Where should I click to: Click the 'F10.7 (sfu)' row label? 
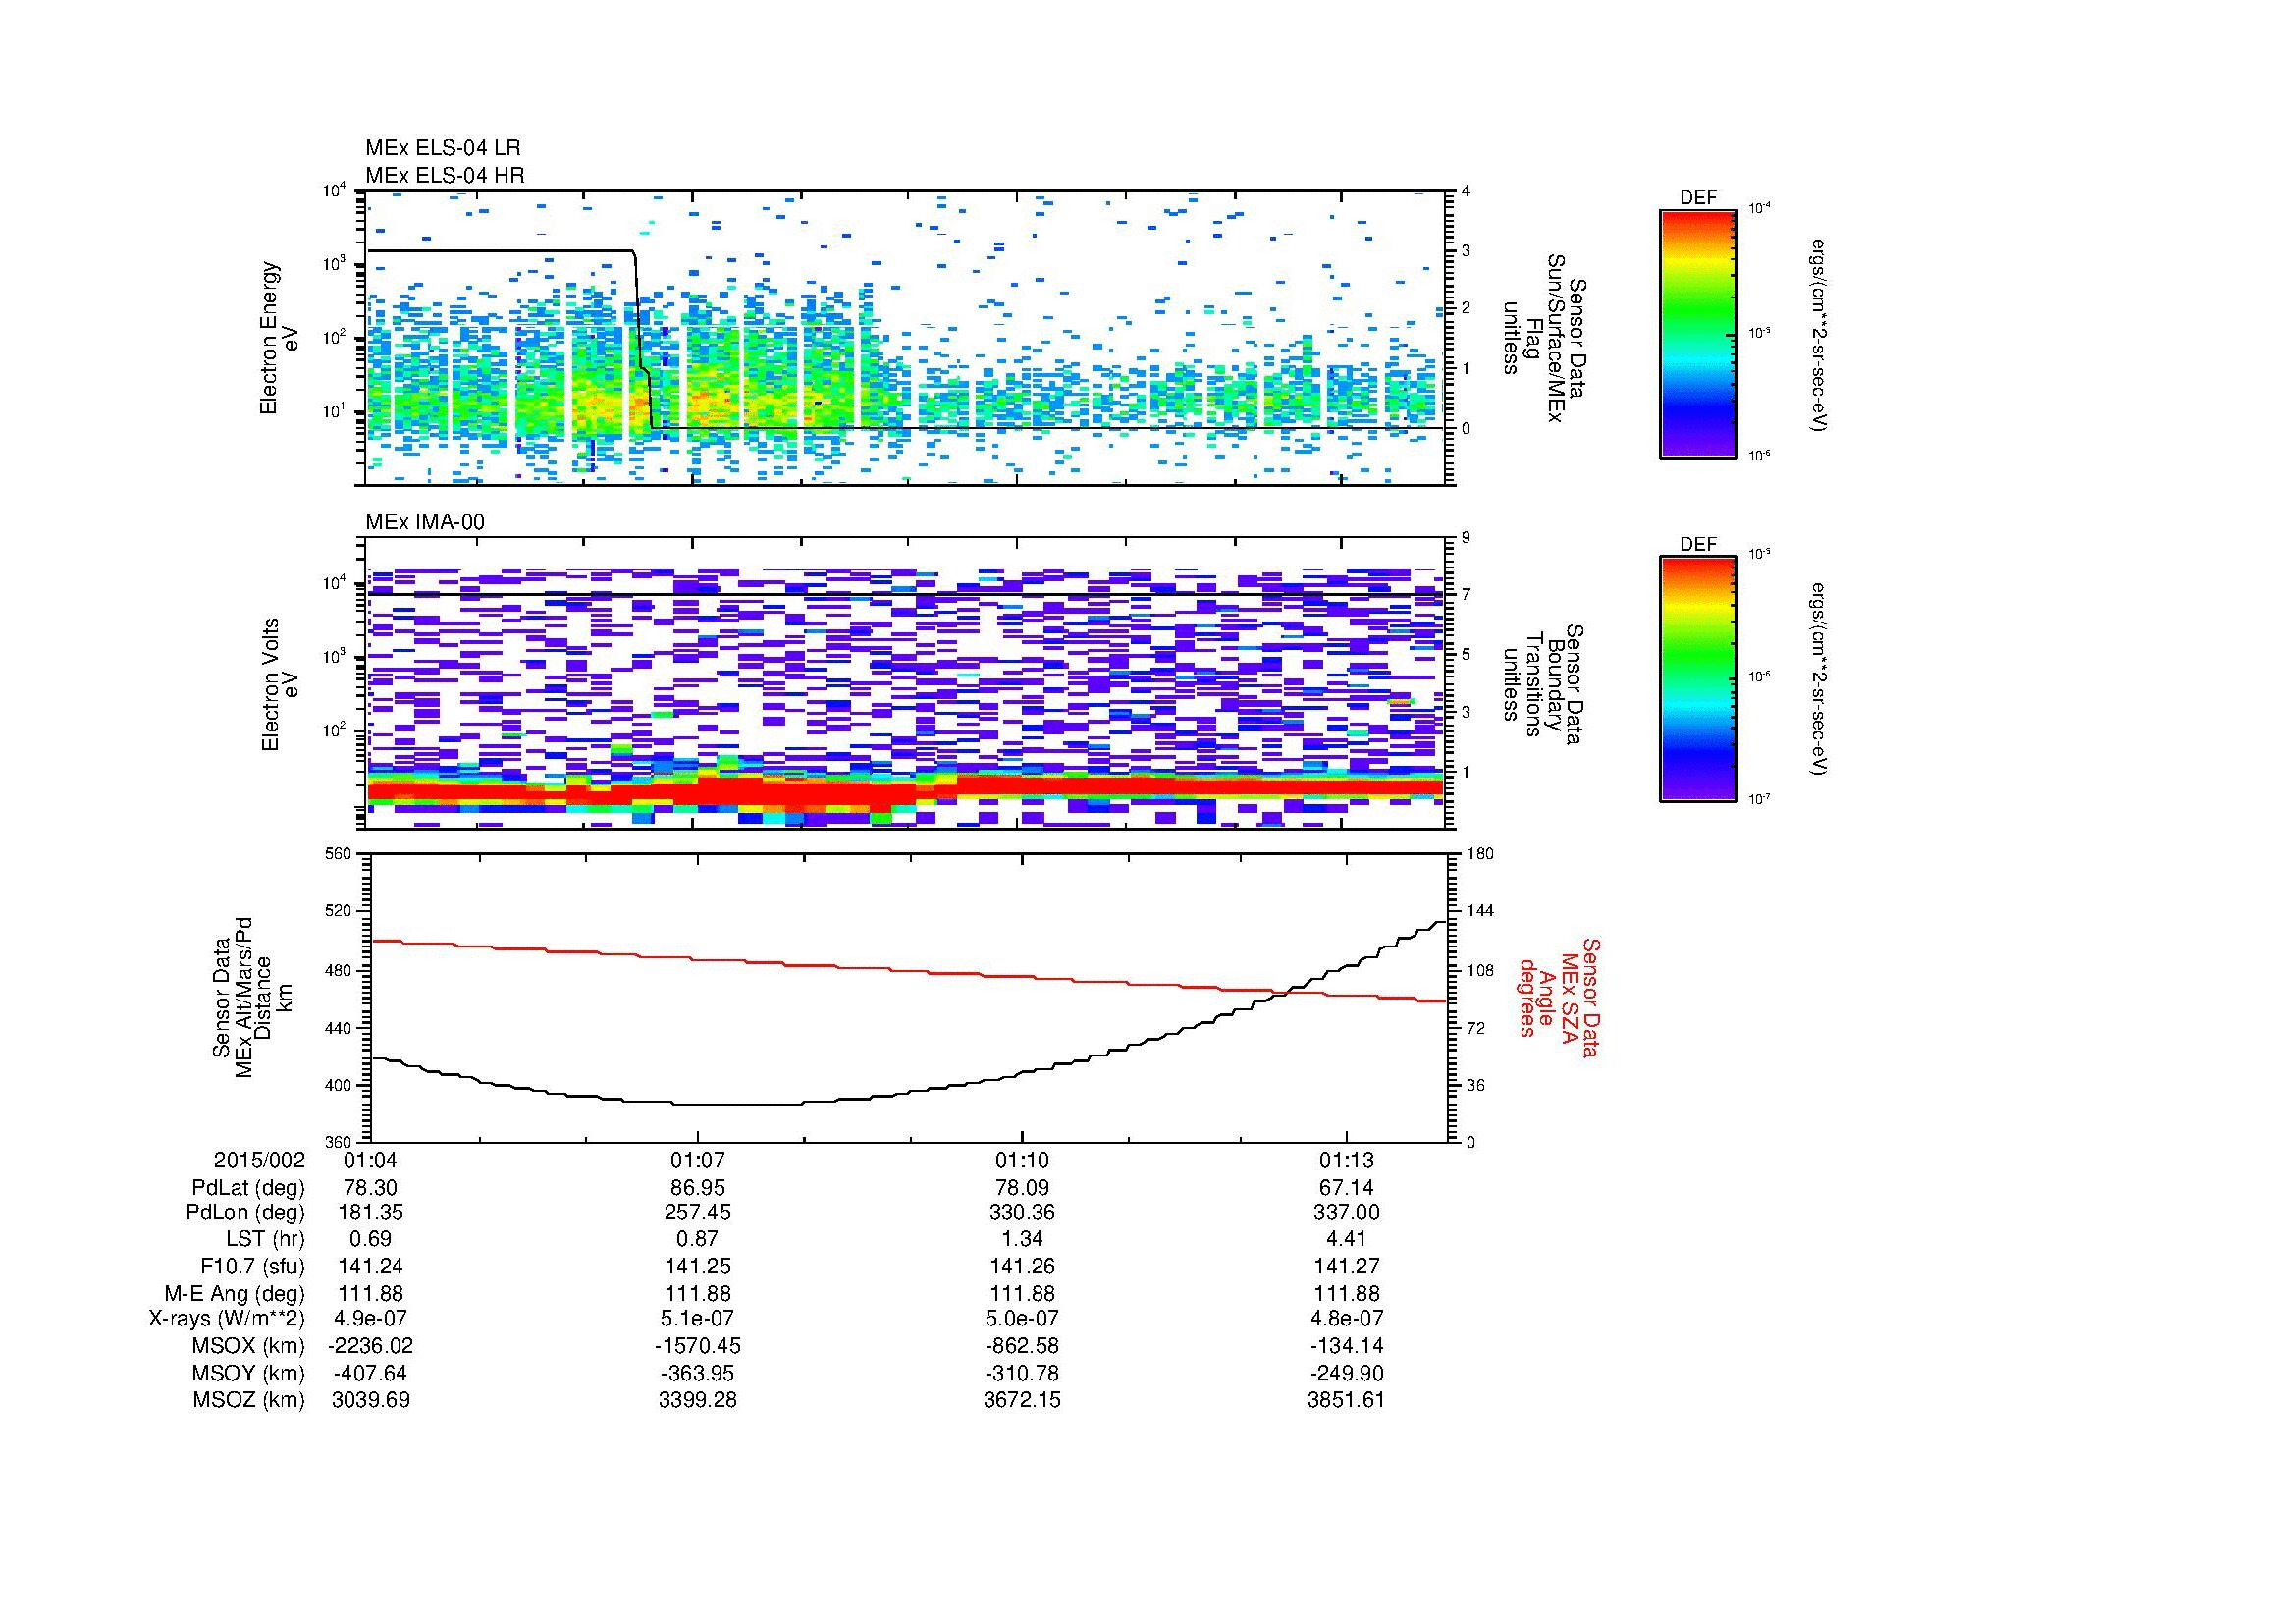252,1266
